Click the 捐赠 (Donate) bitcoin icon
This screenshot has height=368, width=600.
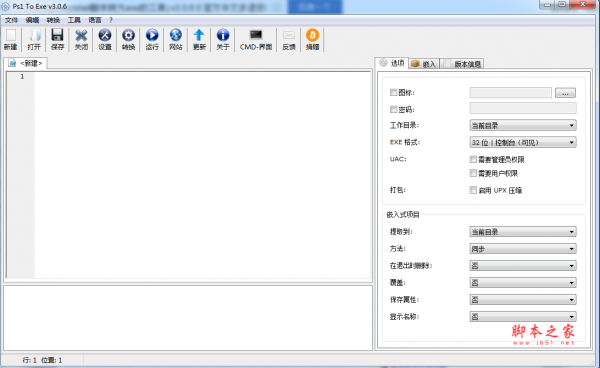tap(313, 40)
